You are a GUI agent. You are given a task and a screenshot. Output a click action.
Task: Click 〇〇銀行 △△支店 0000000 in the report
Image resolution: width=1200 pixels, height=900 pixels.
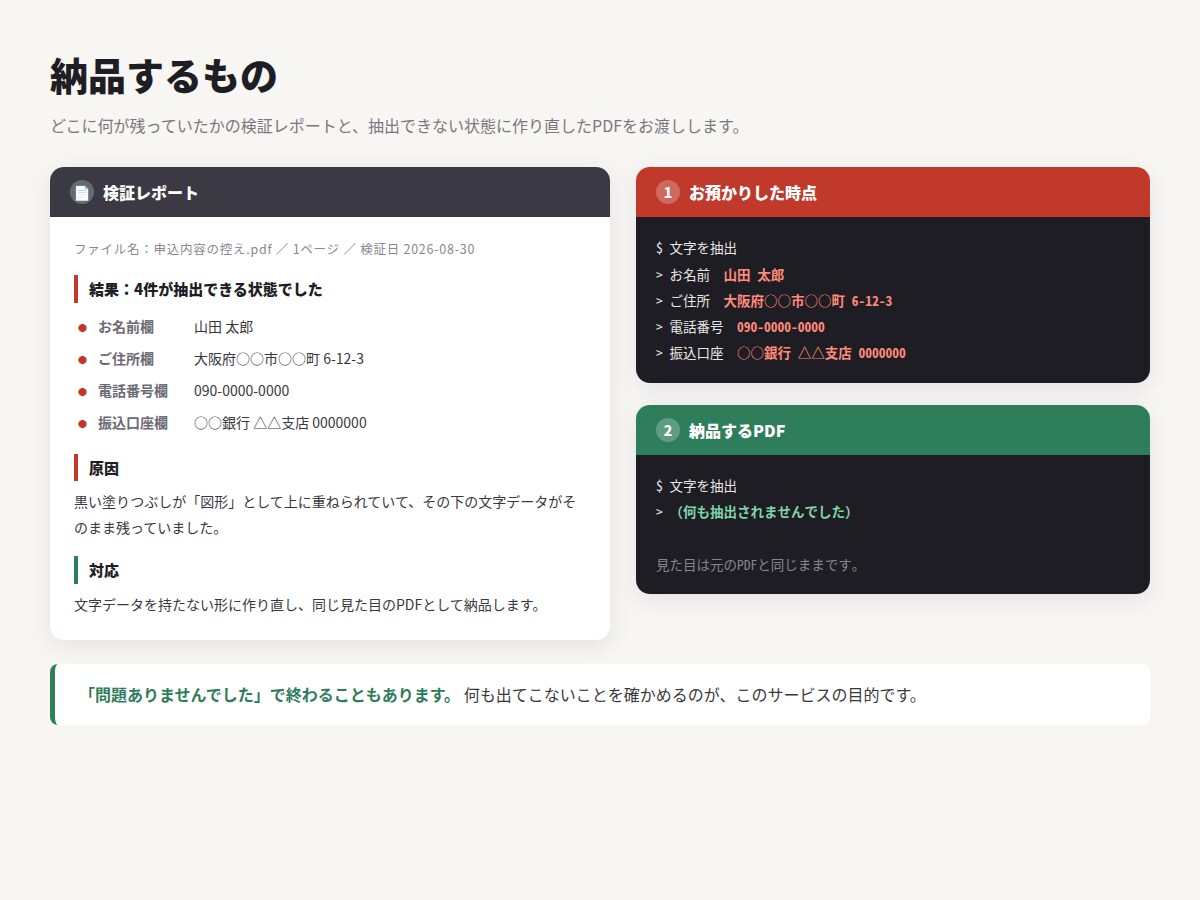[x=280, y=423]
